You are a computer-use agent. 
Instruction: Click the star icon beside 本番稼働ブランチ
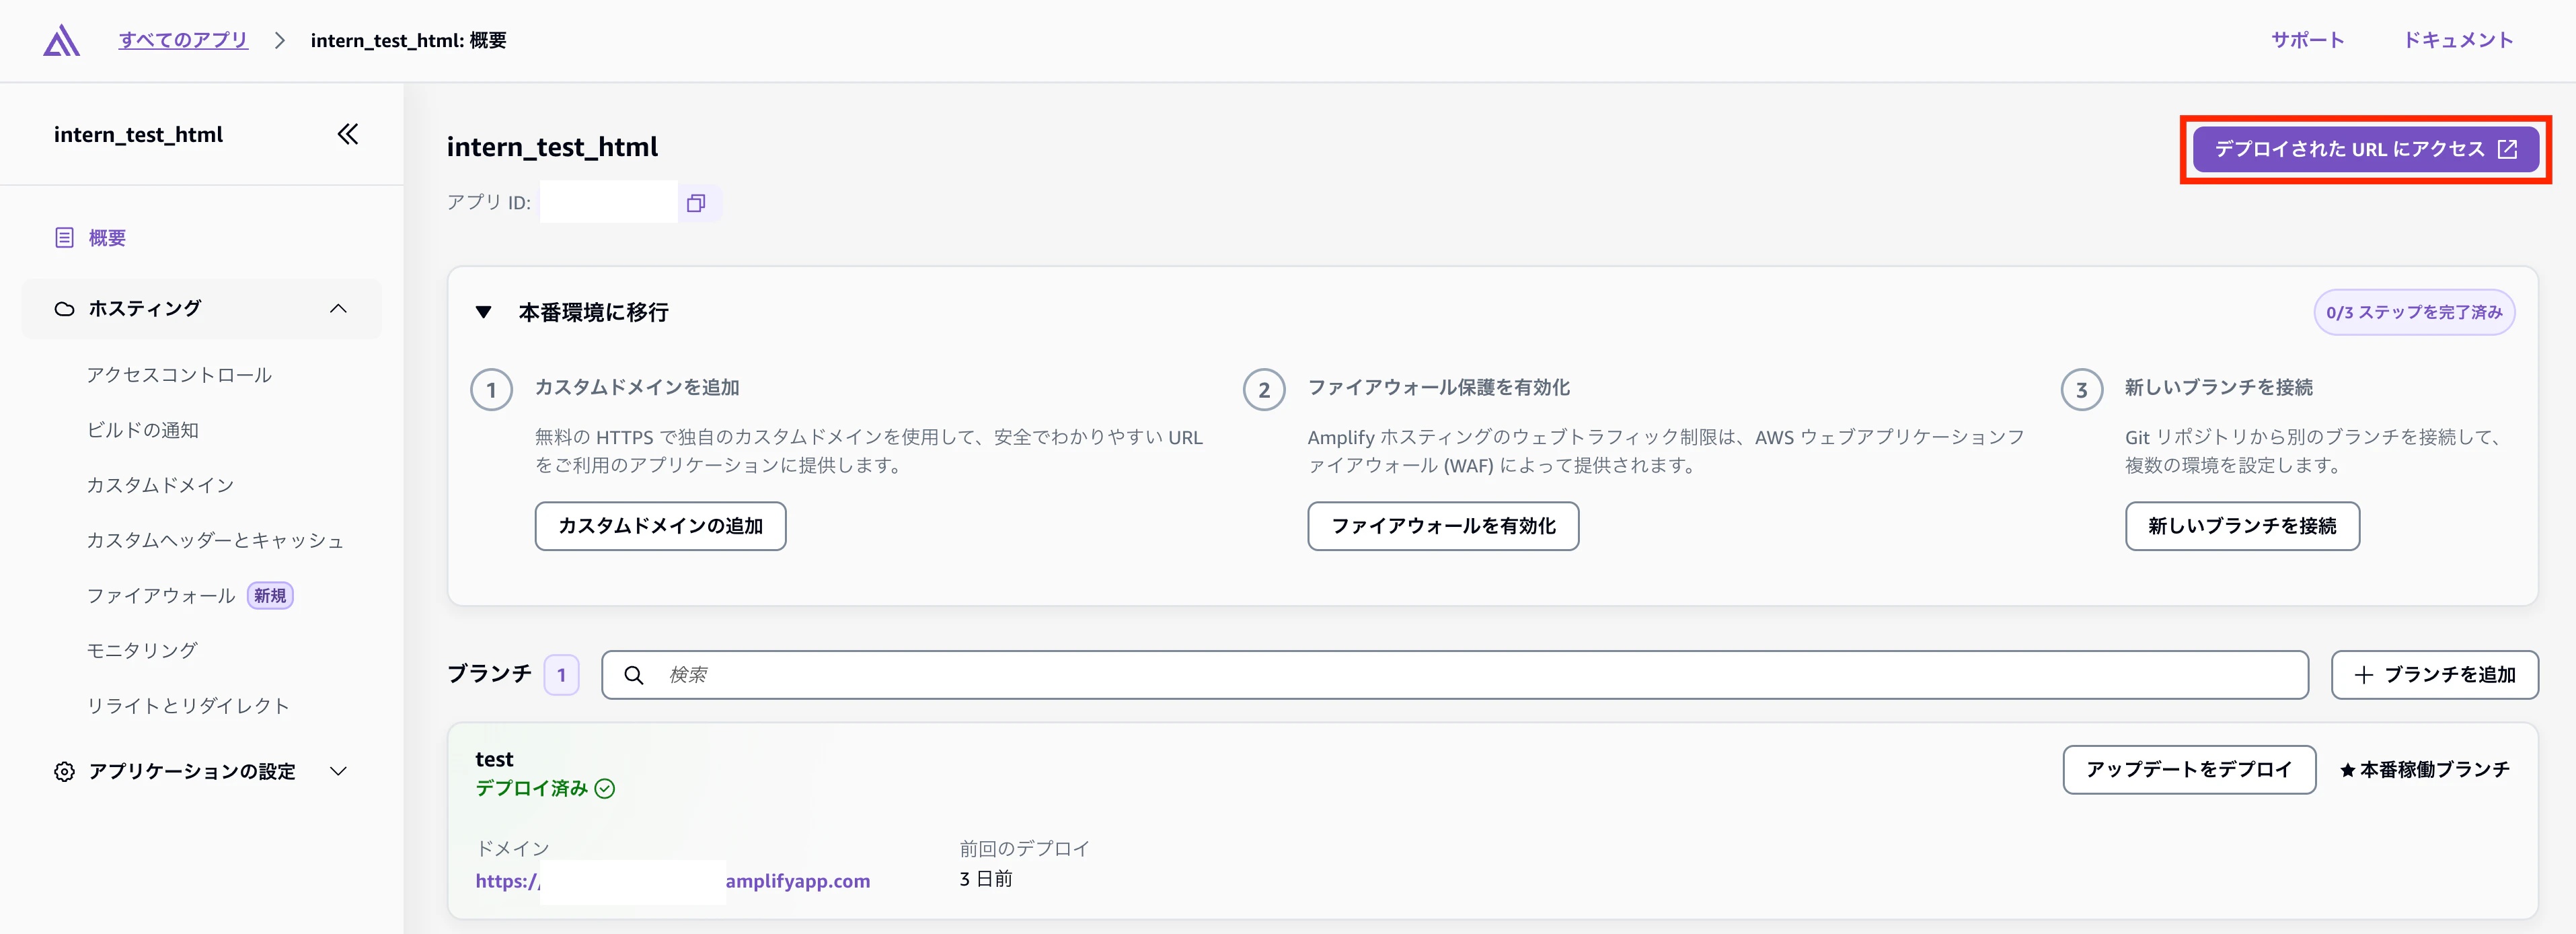click(x=2348, y=769)
